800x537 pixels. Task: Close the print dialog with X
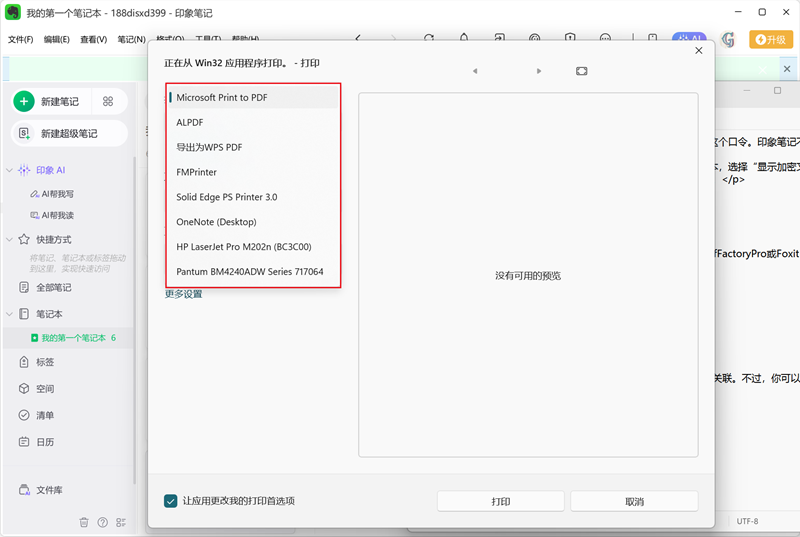pyautogui.click(x=698, y=50)
